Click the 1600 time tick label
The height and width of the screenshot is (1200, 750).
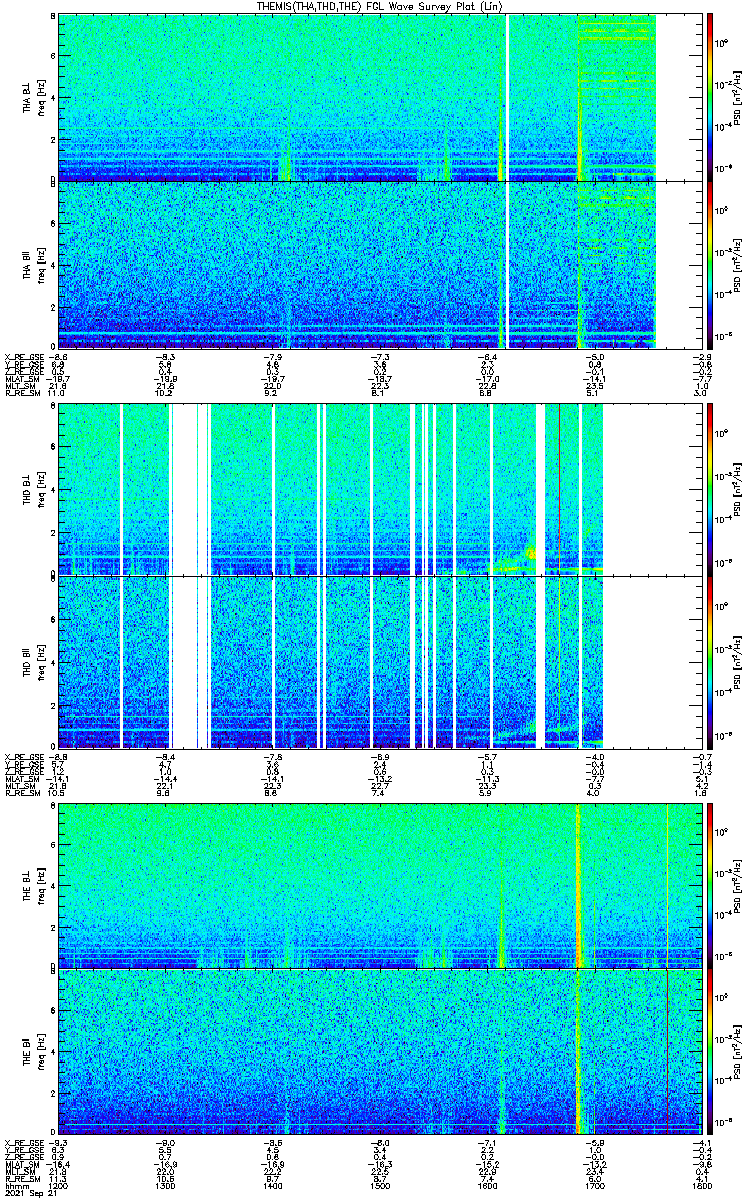[x=487, y=1186]
